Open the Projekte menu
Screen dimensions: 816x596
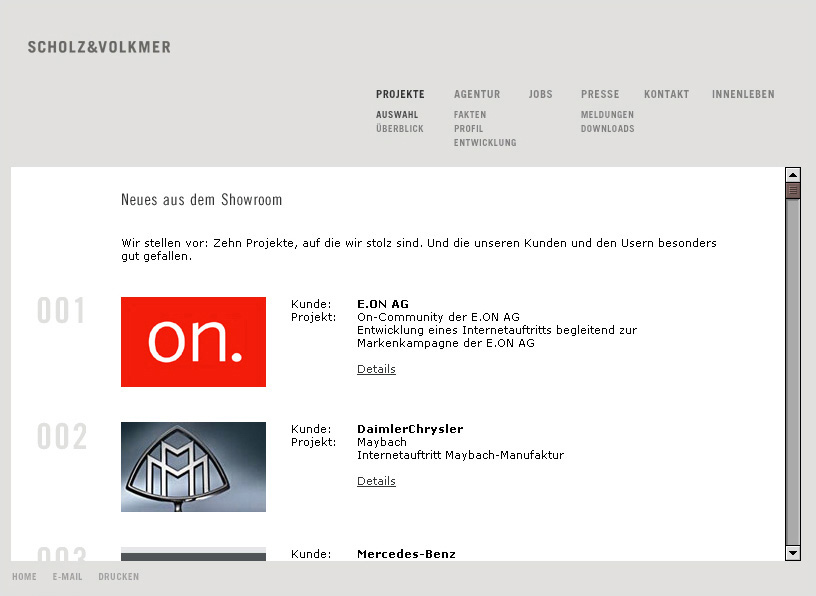tap(400, 94)
